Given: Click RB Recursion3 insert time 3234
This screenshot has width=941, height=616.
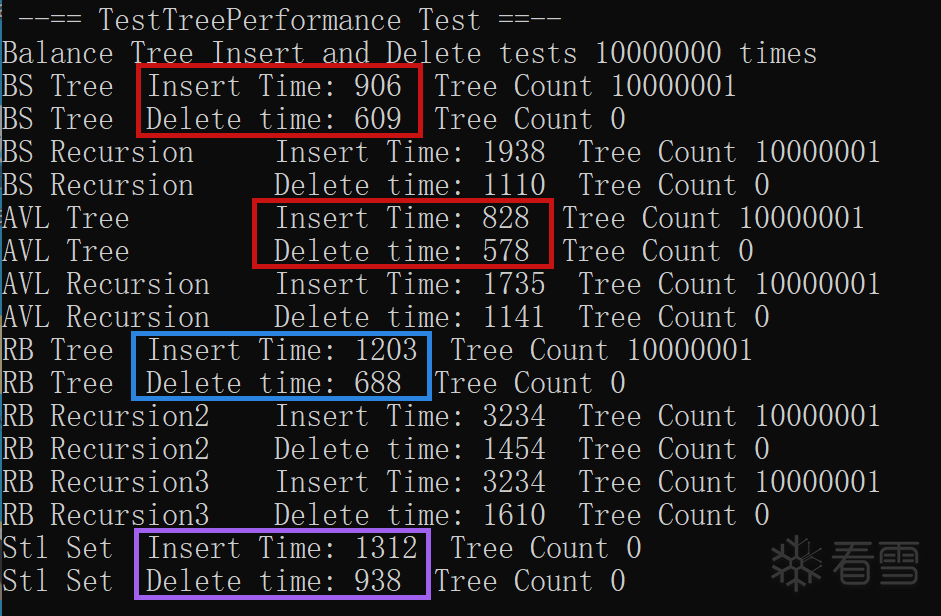Looking at the screenshot, I should 514,482.
